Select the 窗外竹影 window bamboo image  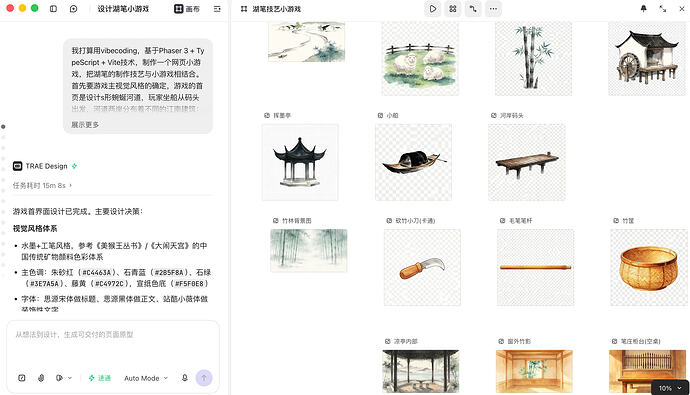[x=534, y=371]
